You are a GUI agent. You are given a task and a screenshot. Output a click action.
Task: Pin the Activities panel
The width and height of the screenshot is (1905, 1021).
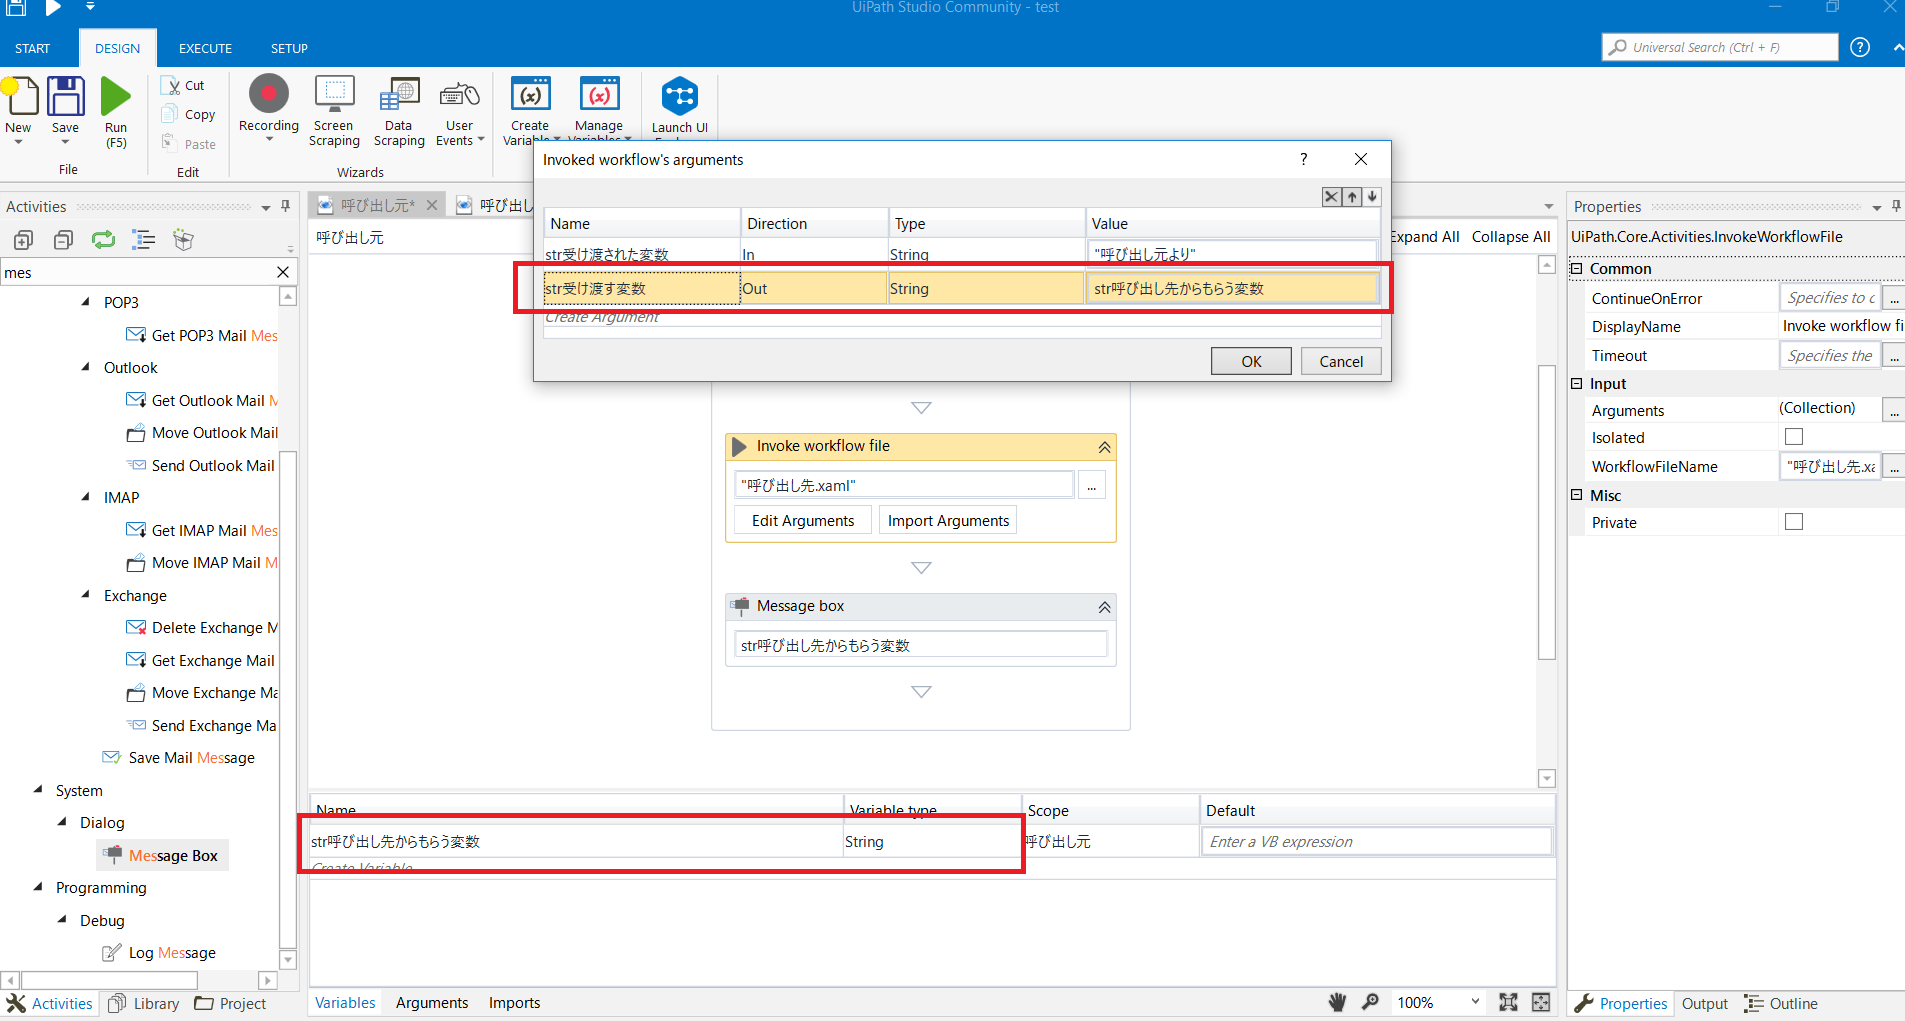coord(285,206)
